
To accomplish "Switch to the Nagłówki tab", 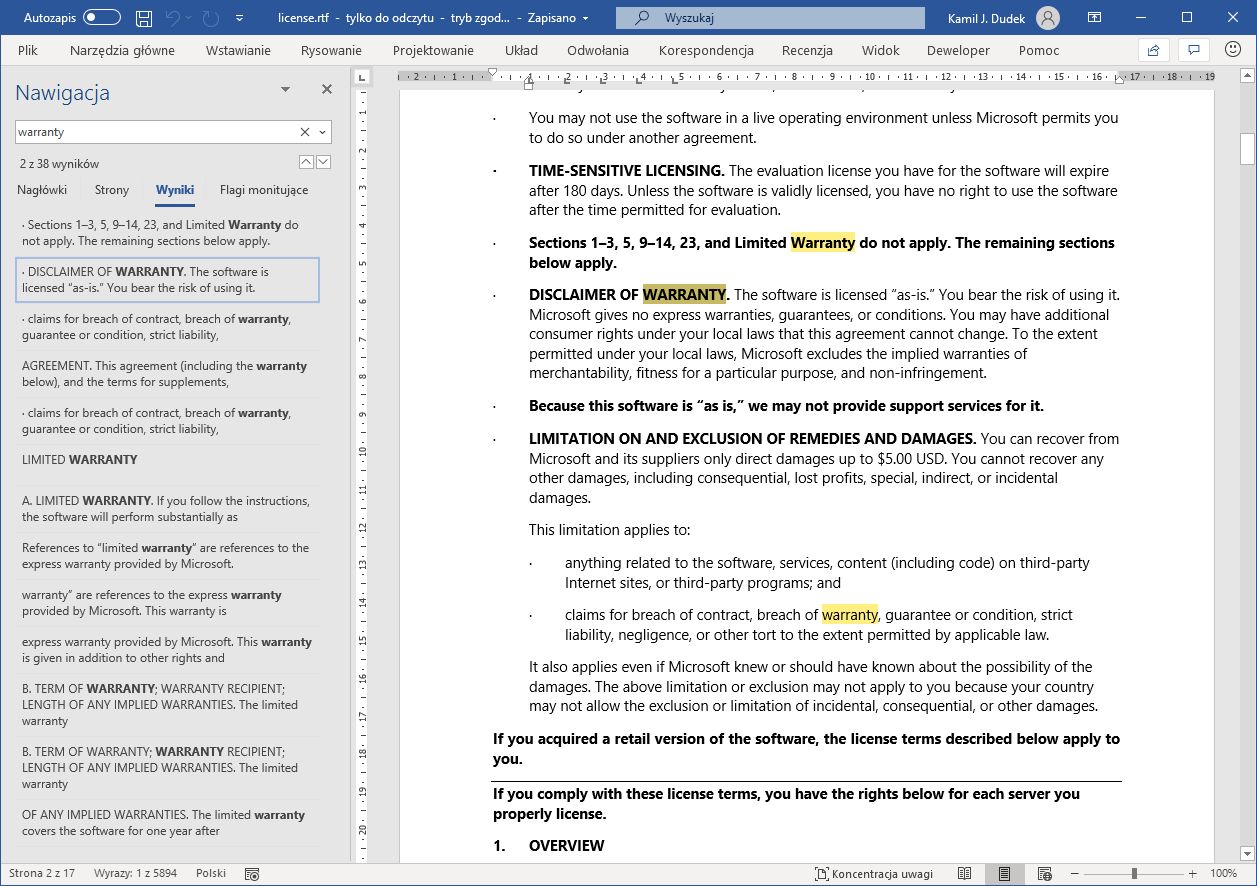I will [x=44, y=190].
